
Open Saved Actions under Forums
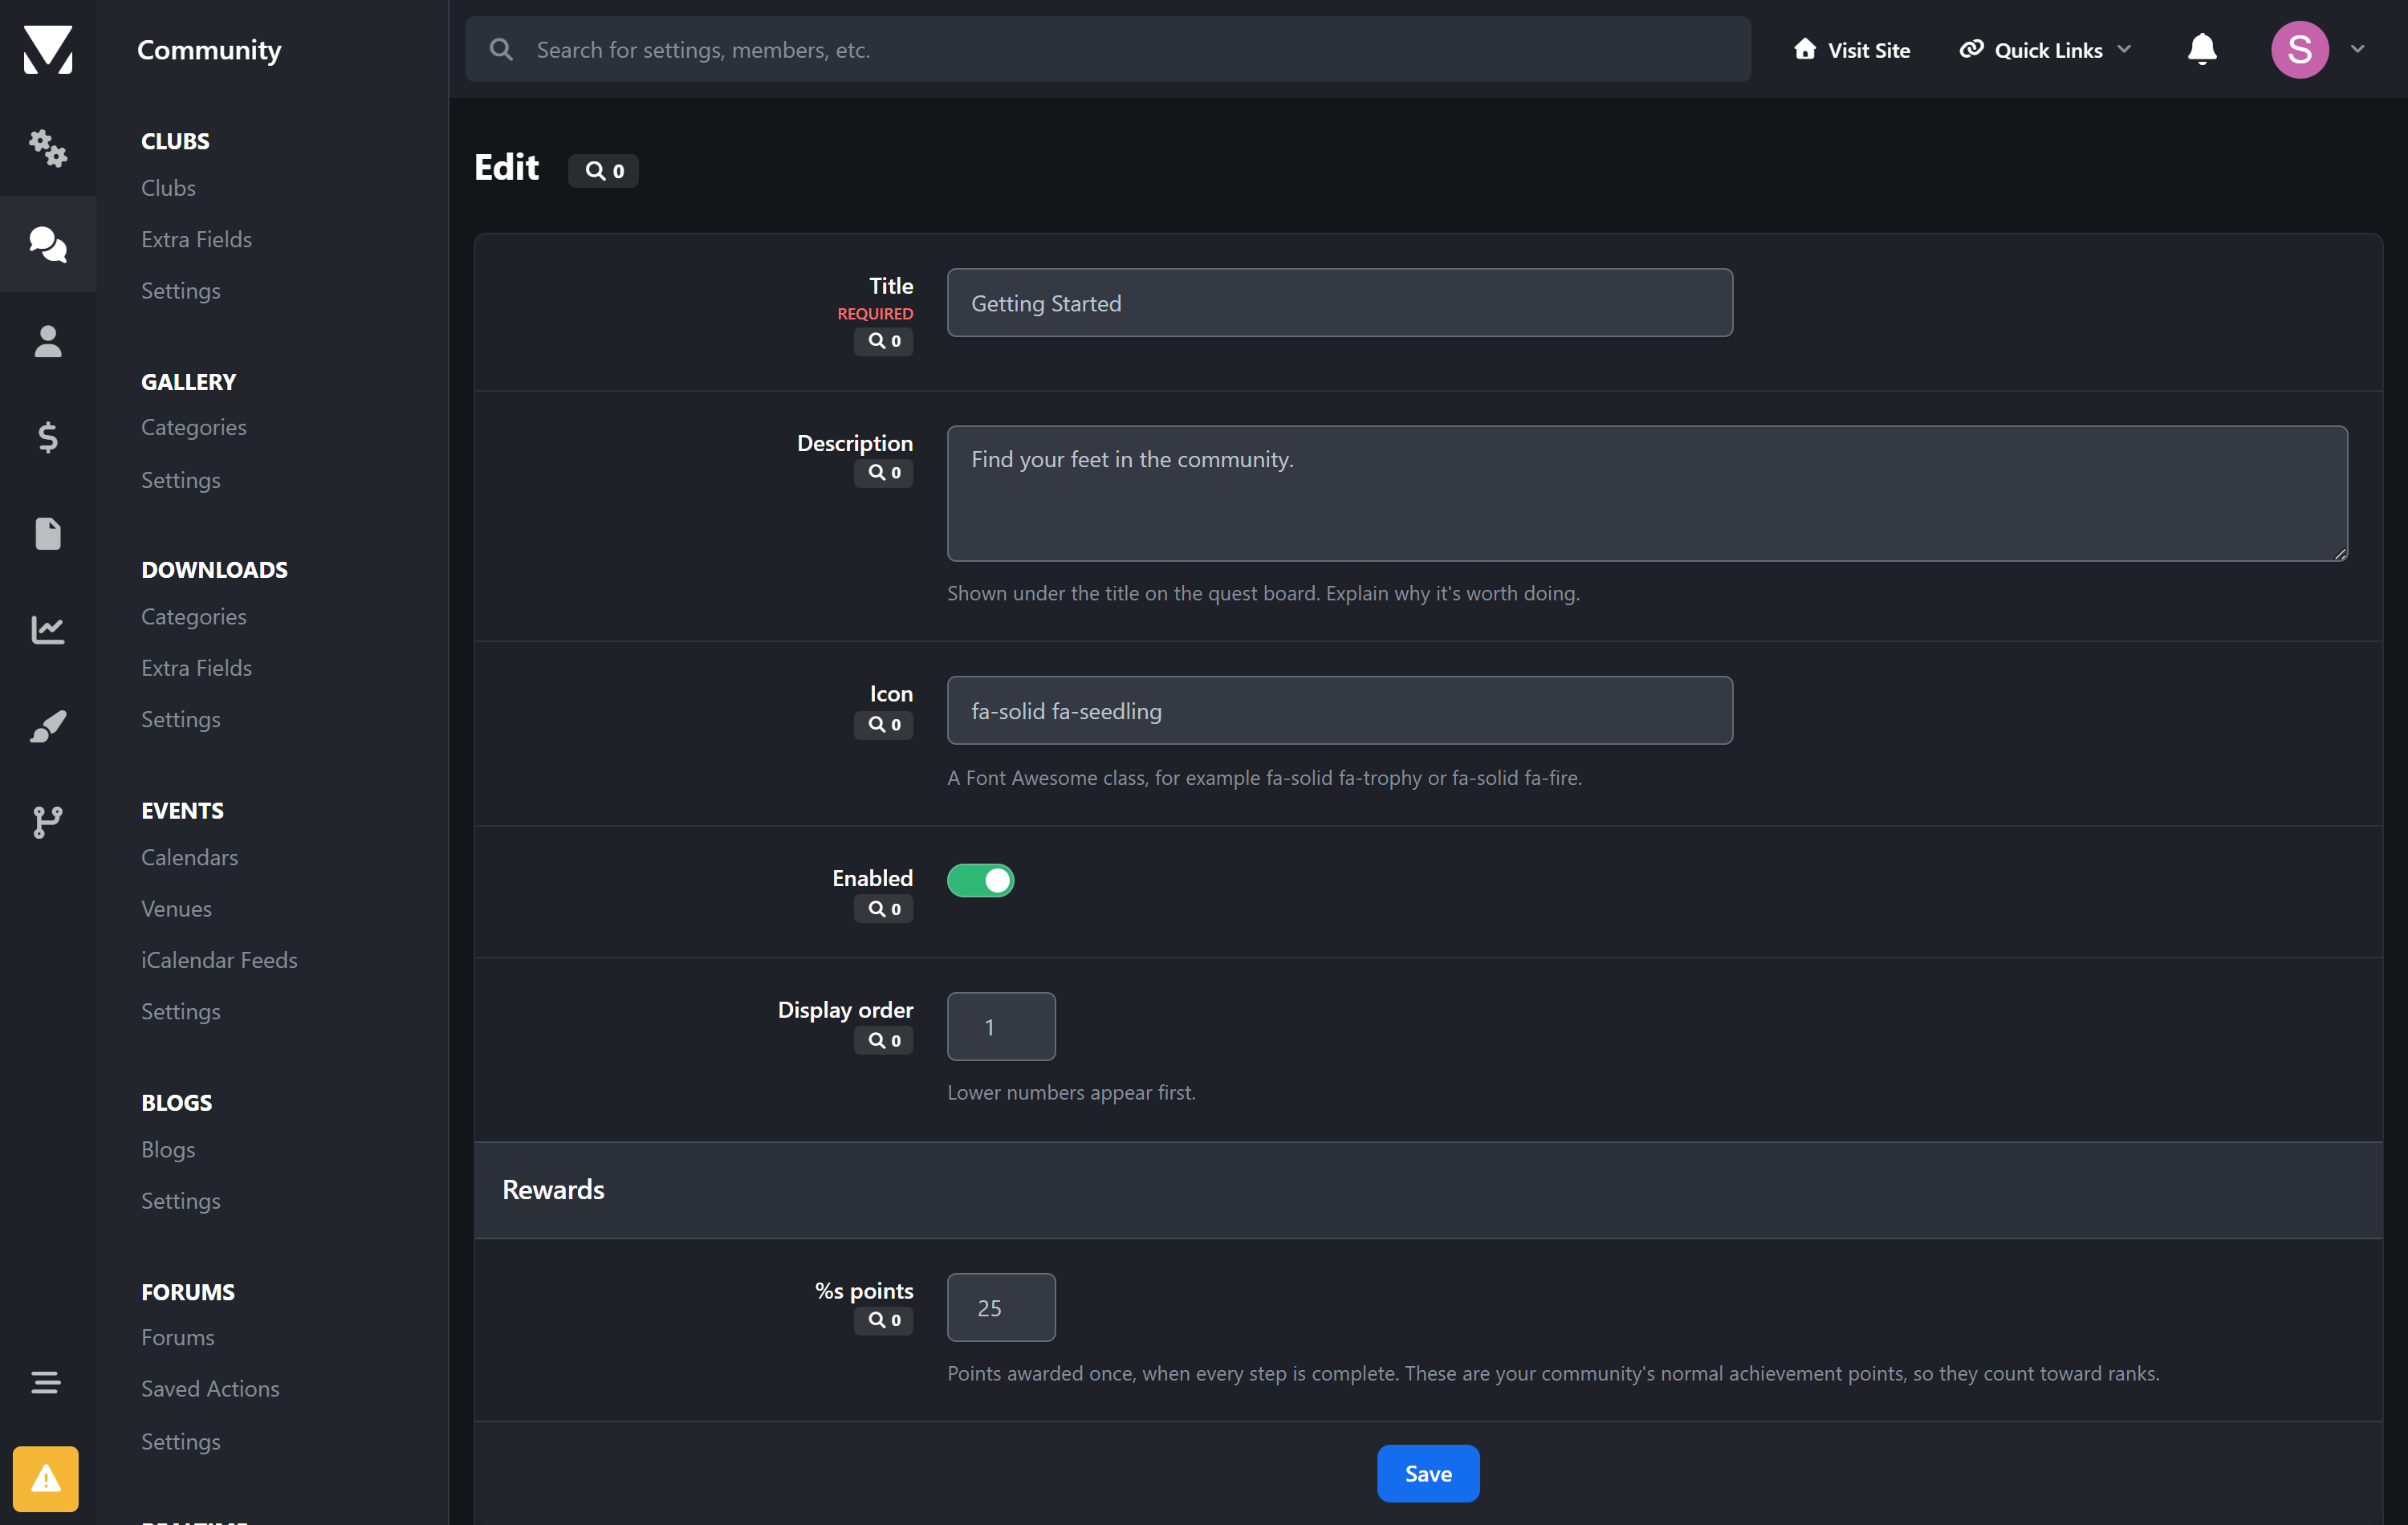(211, 1388)
